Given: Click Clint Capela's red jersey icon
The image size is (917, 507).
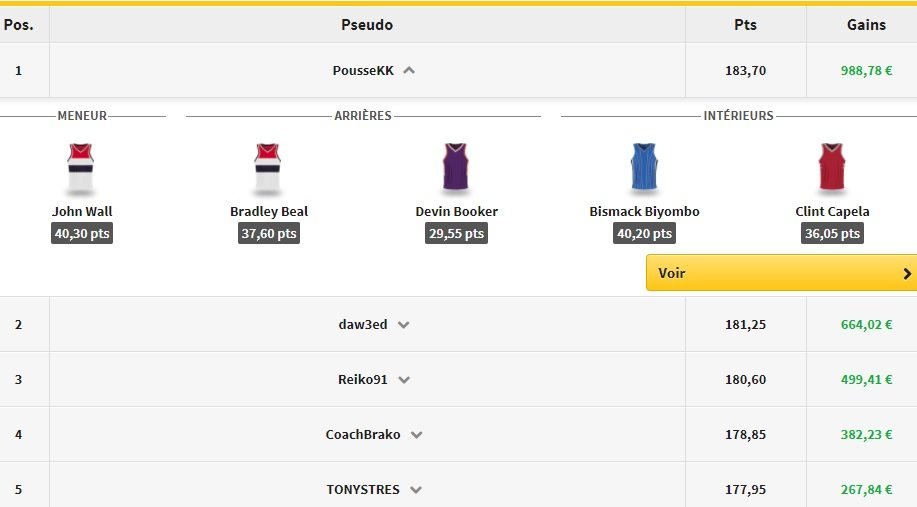Looking at the screenshot, I should [831, 169].
